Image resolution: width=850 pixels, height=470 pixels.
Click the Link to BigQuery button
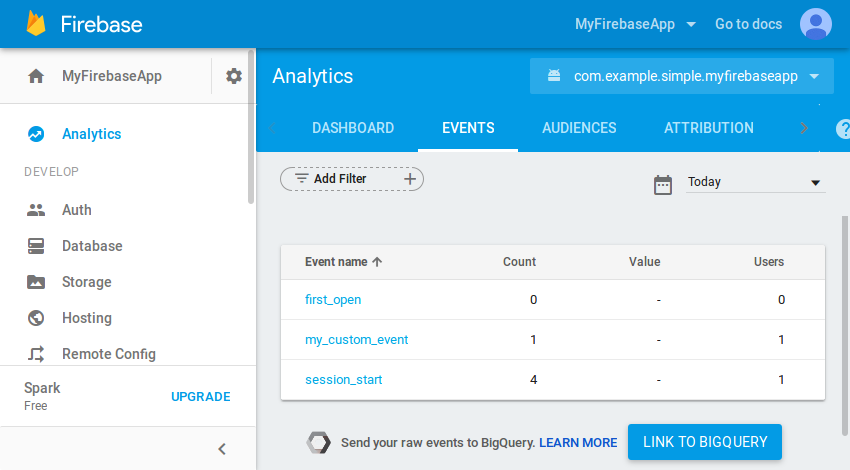705,442
